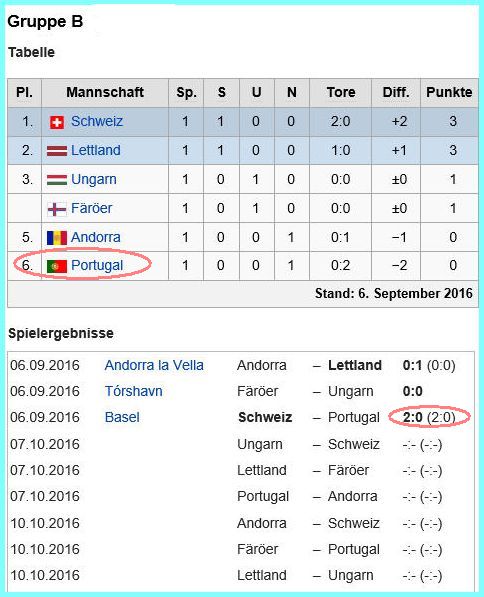Click the Mannschaft column header
484x597 pixels.
tap(105, 93)
